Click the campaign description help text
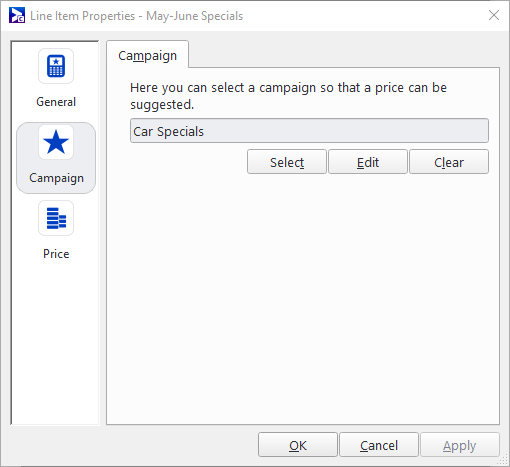 288,96
